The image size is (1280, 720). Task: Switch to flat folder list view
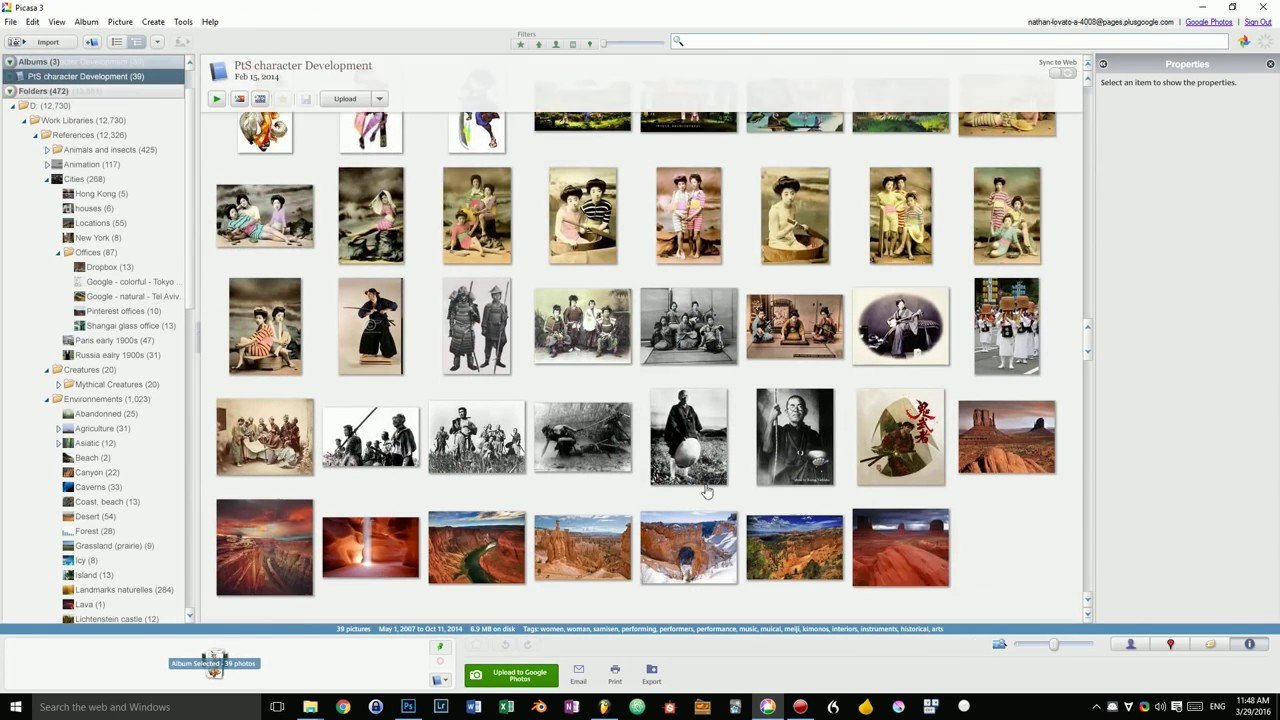coord(116,42)
